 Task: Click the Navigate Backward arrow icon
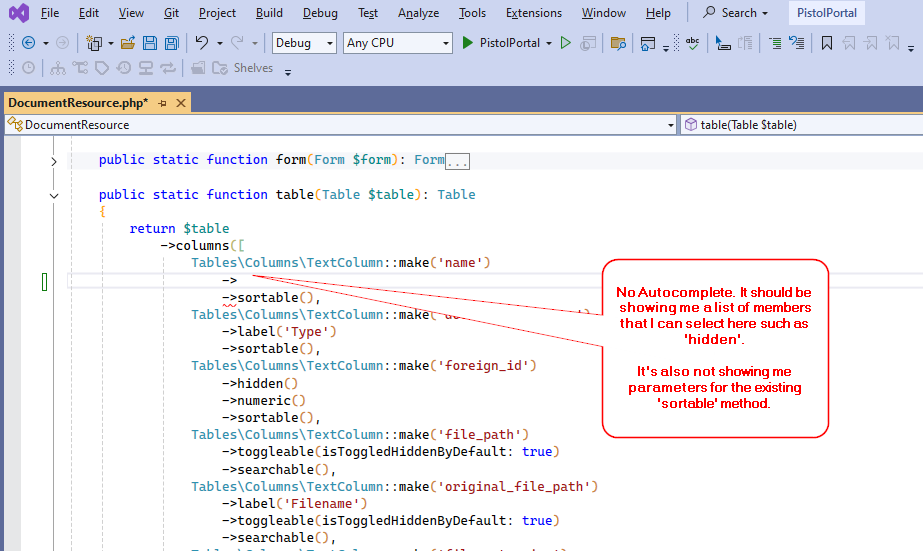pos(28,43)
